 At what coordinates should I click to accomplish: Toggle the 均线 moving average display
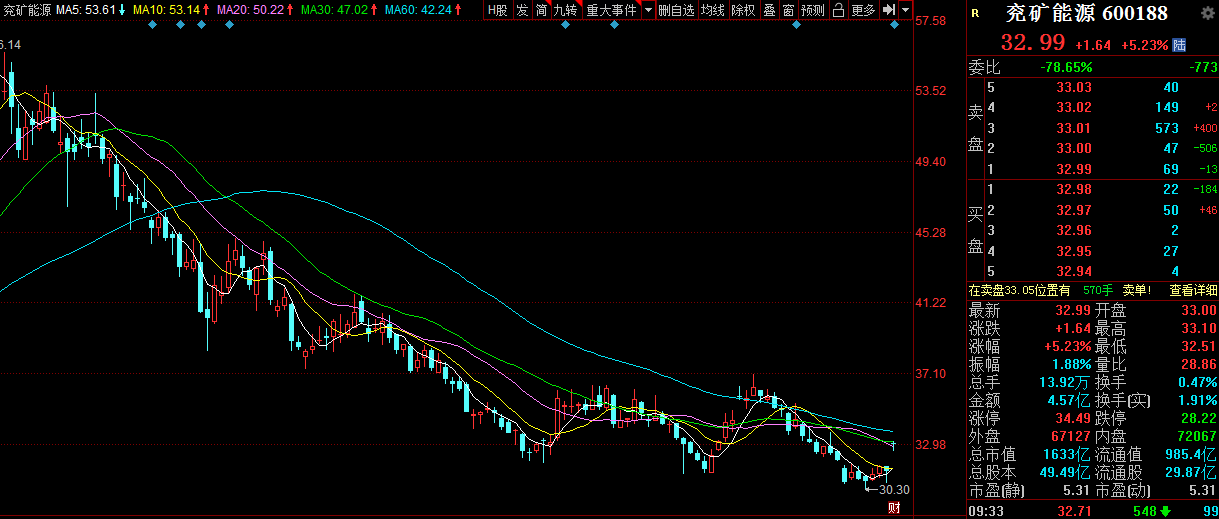[x=712, y=10]
